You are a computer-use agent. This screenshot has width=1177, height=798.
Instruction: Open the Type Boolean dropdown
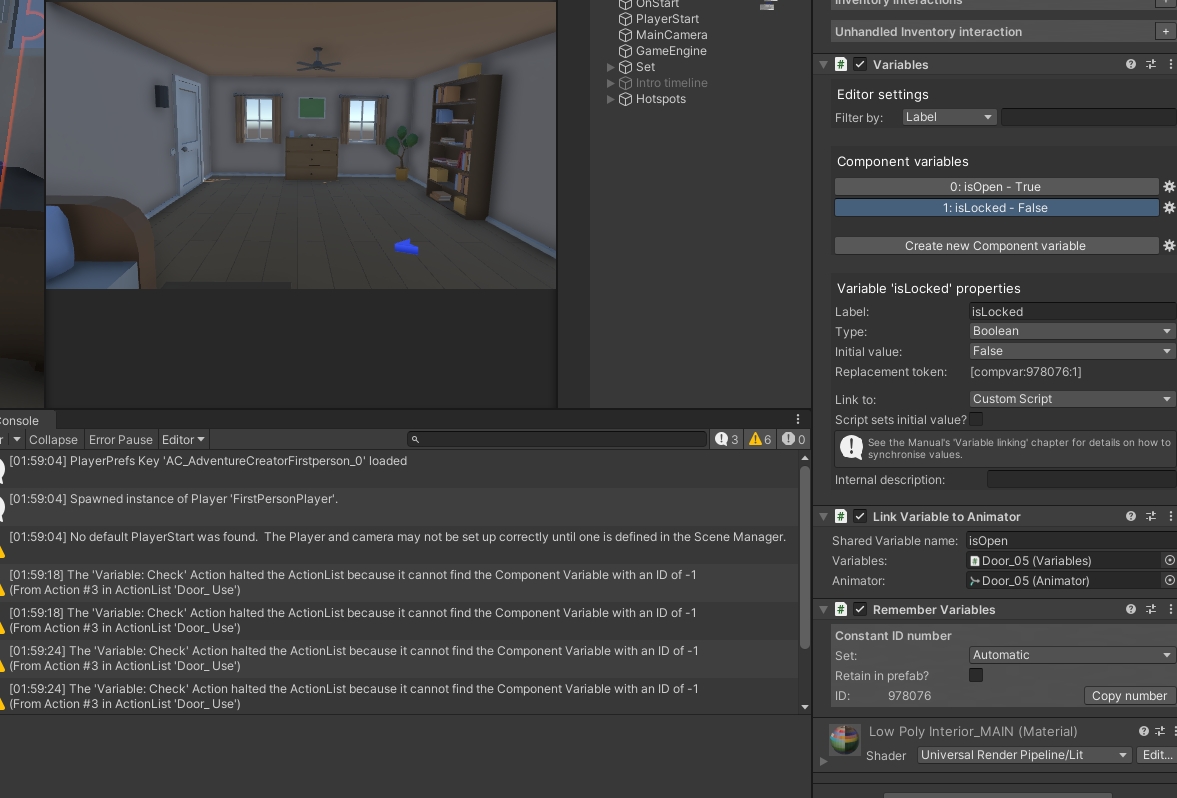pyautogui.click(x=1072, y=331)
